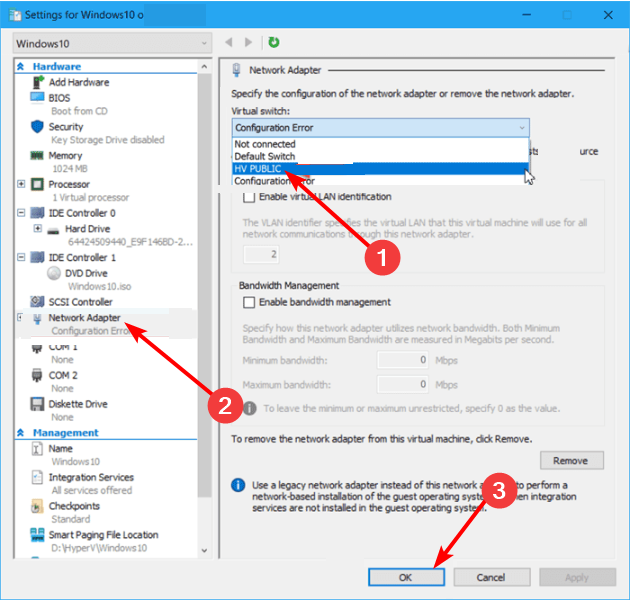
Task: Collapse the IDE Controller 1 node
Action: (x=21, y=257)
